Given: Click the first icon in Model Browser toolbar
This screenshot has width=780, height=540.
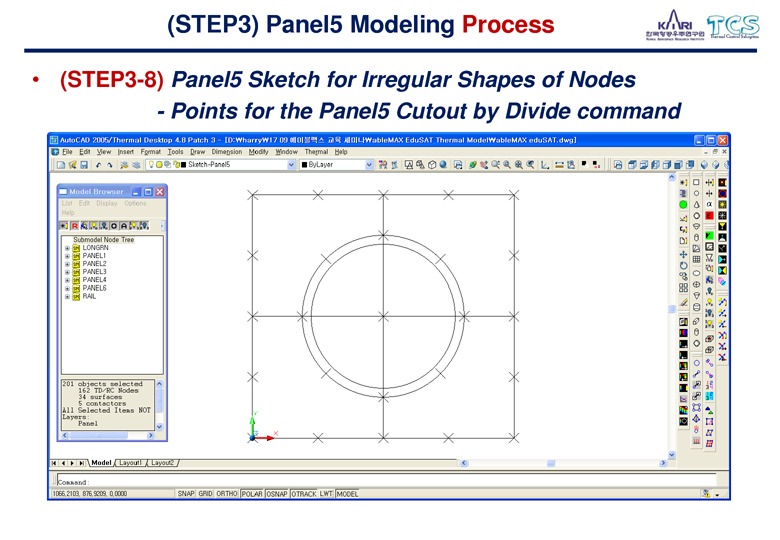Looking at the screenshot, I should point(64,226).
